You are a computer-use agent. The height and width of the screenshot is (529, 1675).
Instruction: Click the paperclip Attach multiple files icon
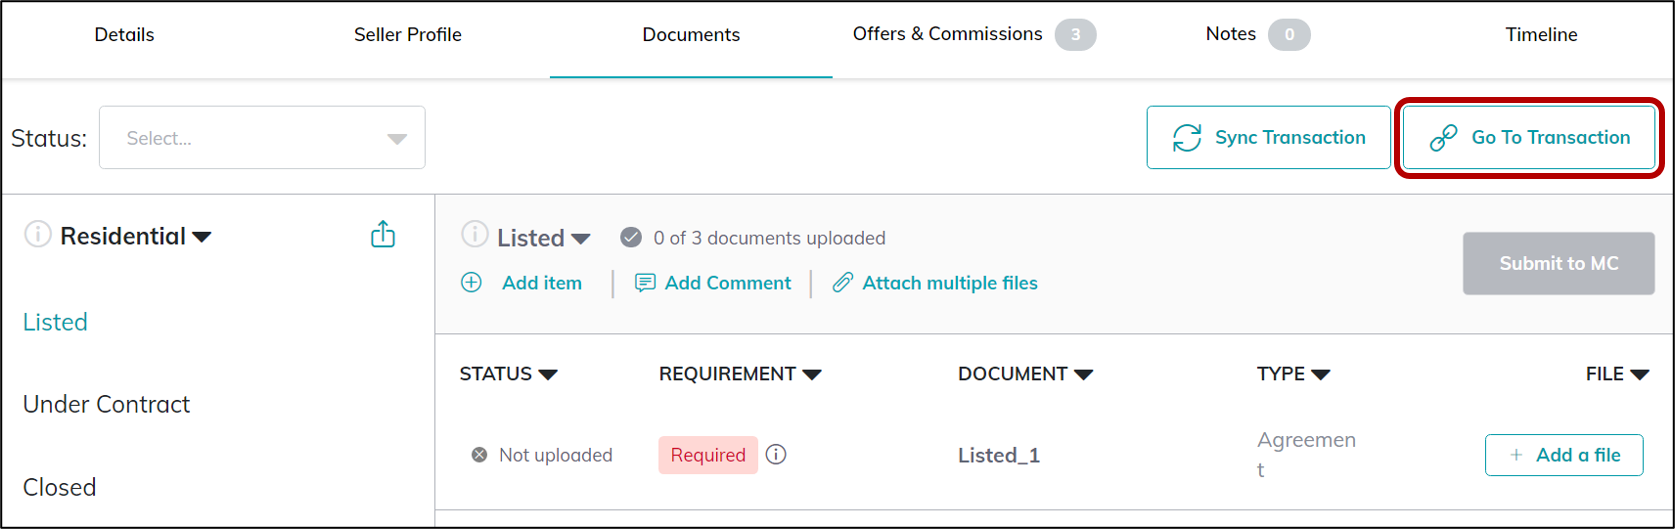[x=843, y=283]
